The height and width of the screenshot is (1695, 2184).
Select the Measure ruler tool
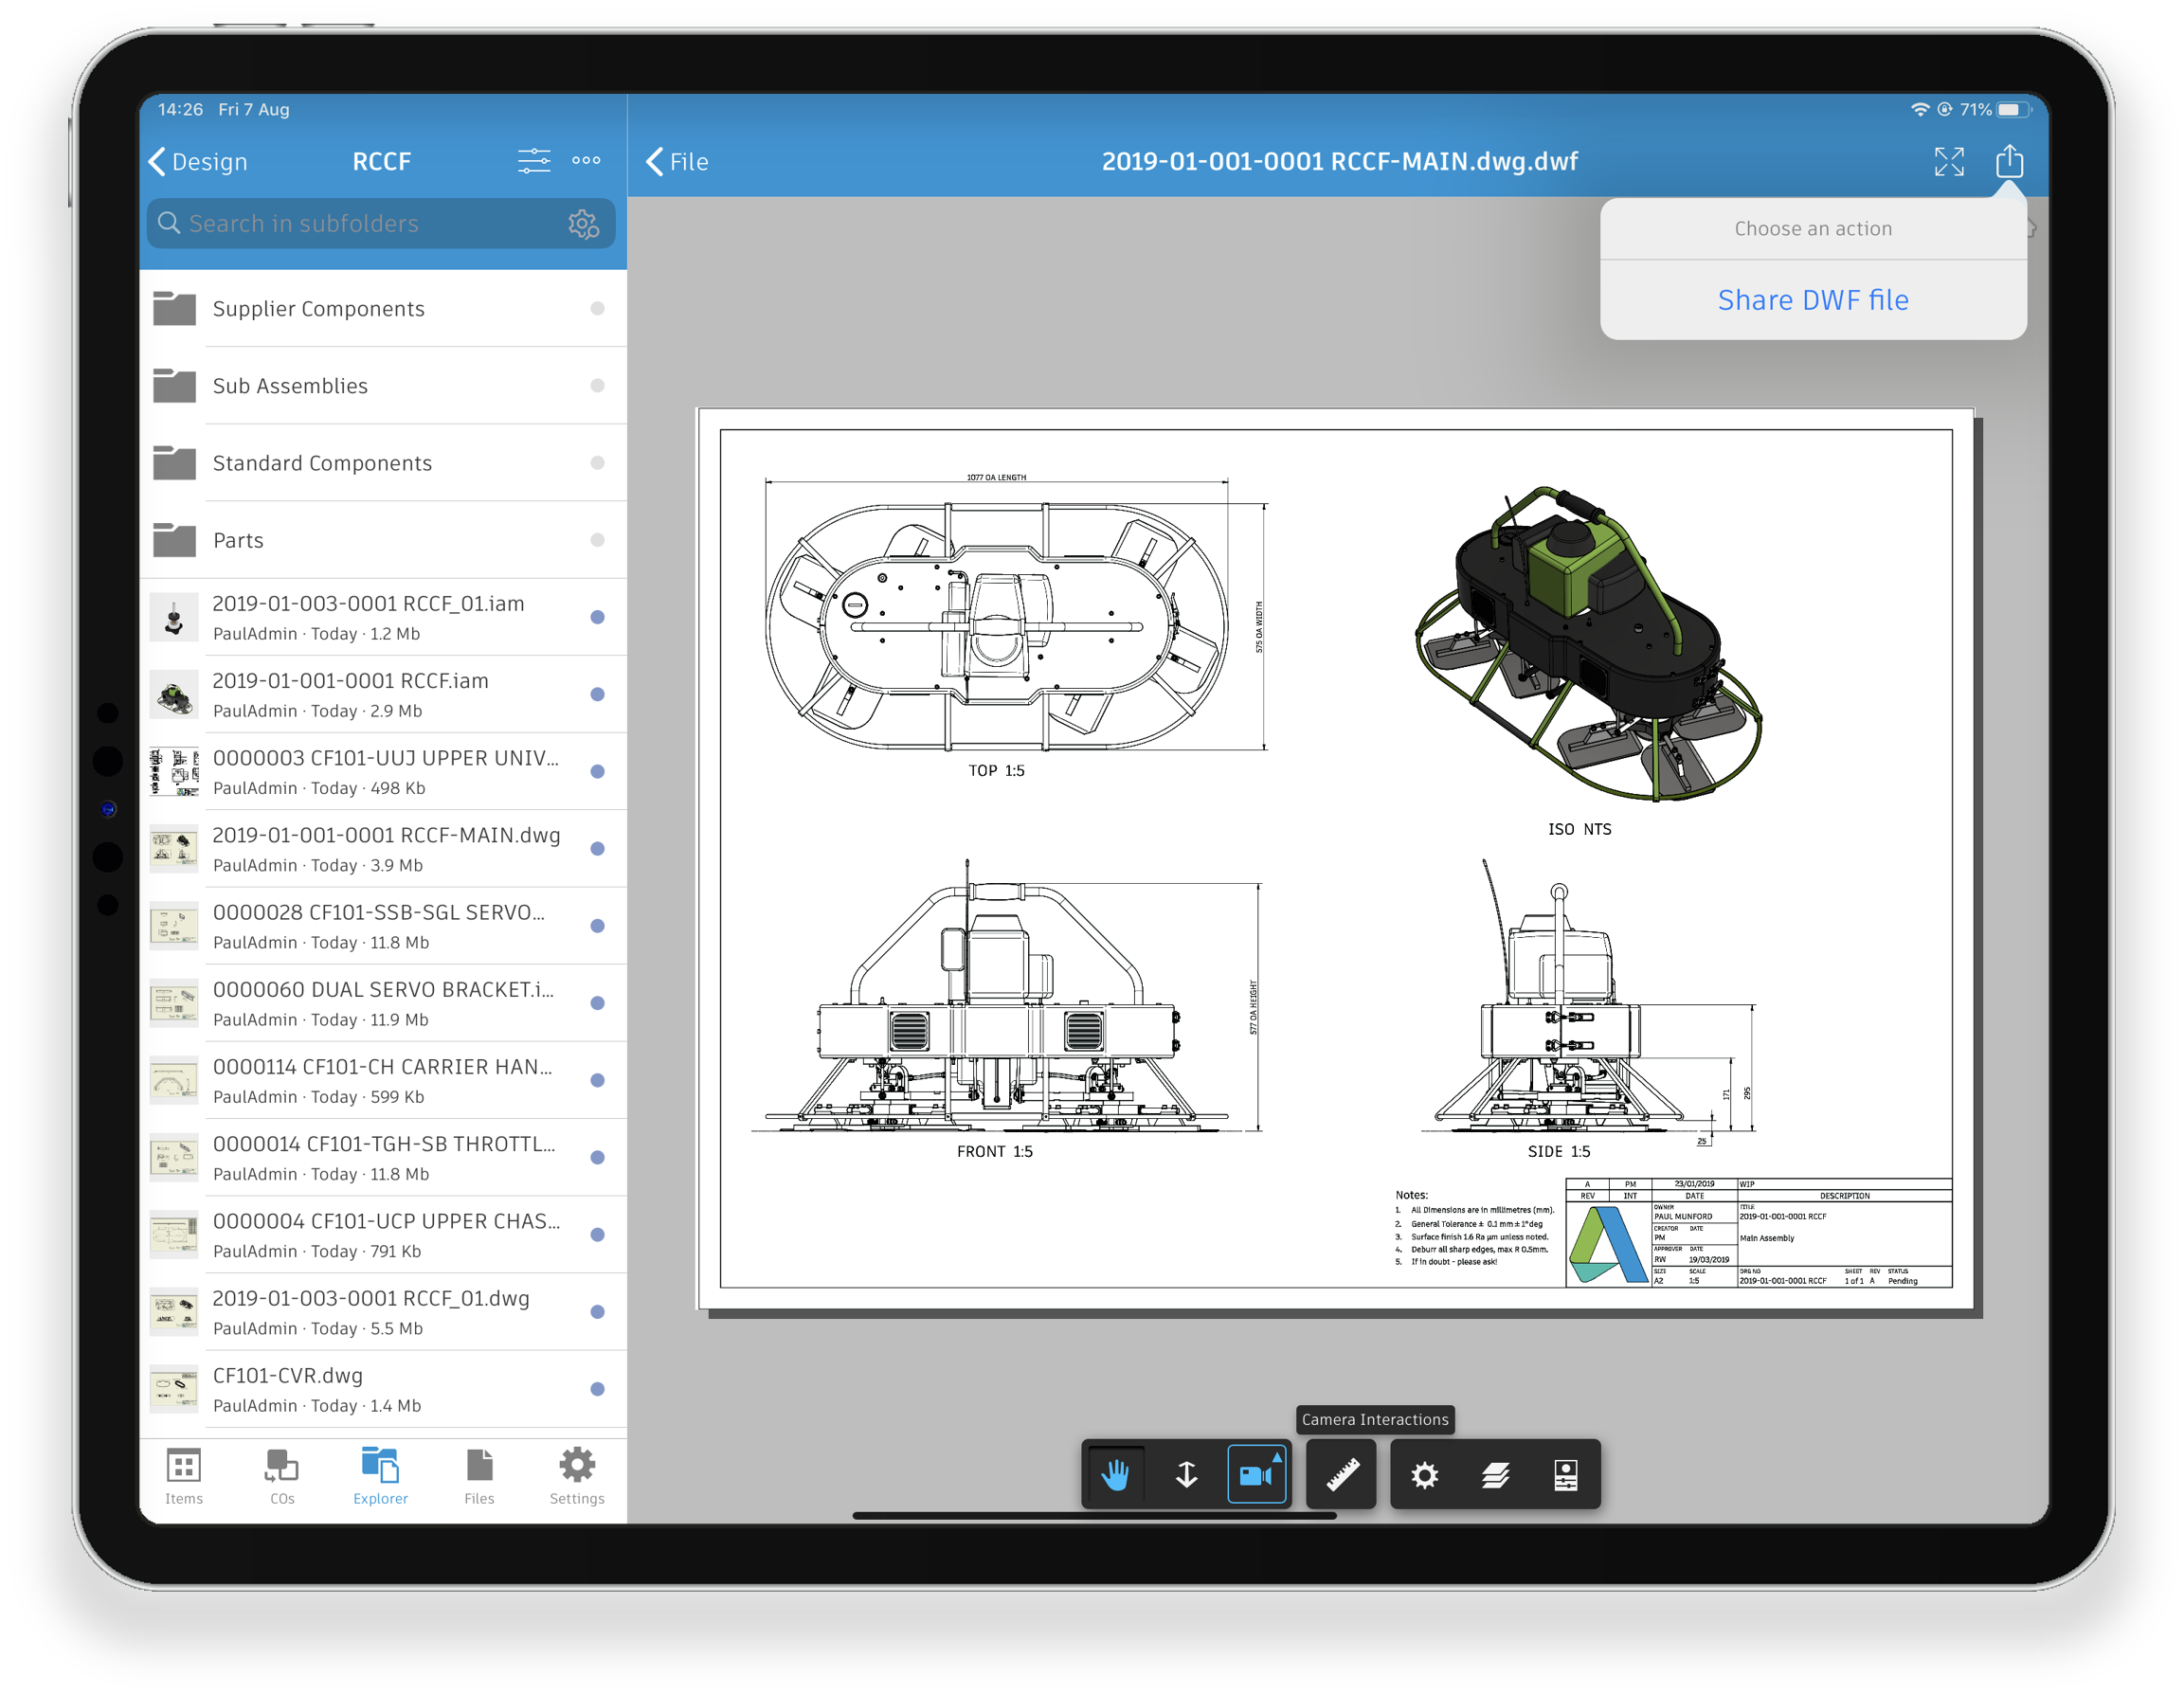point(1341,1474)
